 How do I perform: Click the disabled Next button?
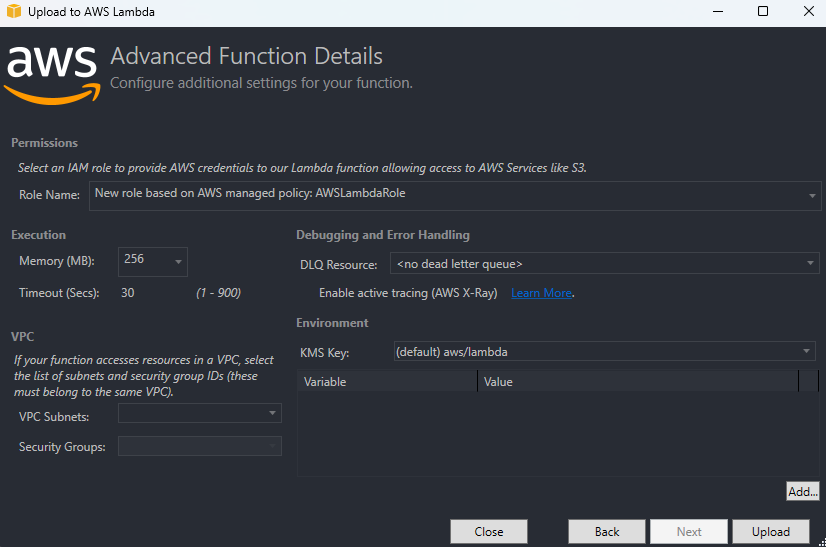click(x=689, y=532)
